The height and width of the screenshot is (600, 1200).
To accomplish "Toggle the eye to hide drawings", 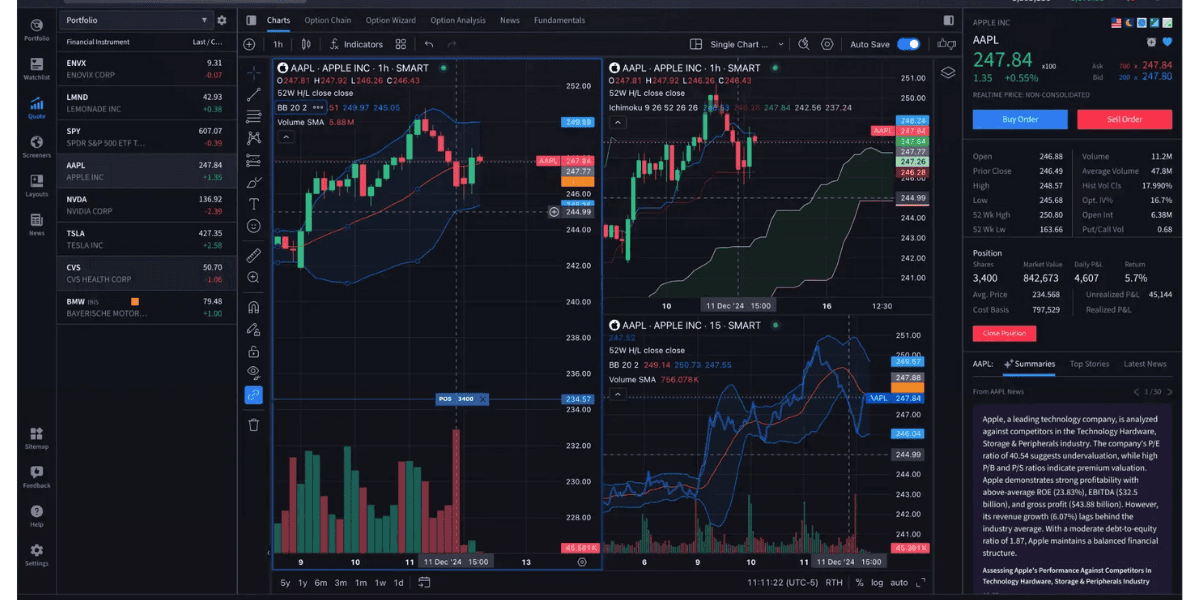I will tap(254, 372).
